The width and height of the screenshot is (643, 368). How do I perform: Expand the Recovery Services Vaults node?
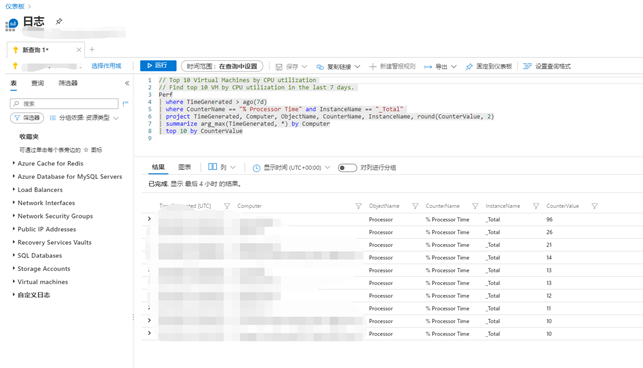14,242
